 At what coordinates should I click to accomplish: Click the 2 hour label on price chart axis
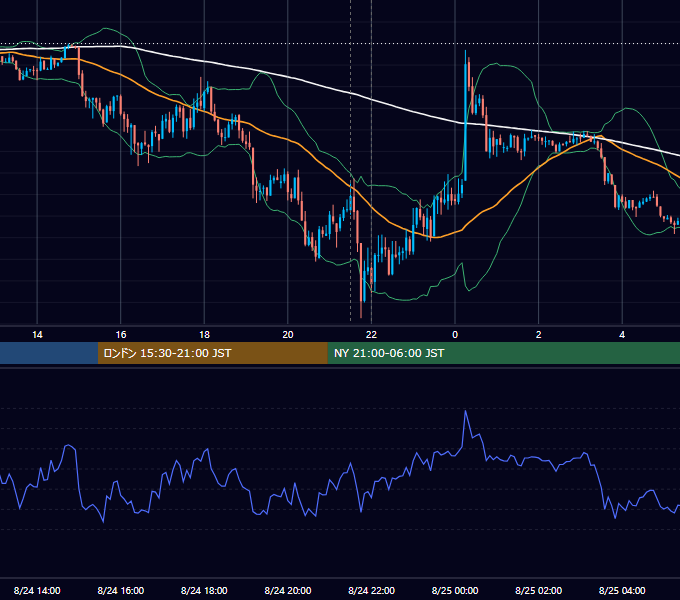click(x=539, y=335)
